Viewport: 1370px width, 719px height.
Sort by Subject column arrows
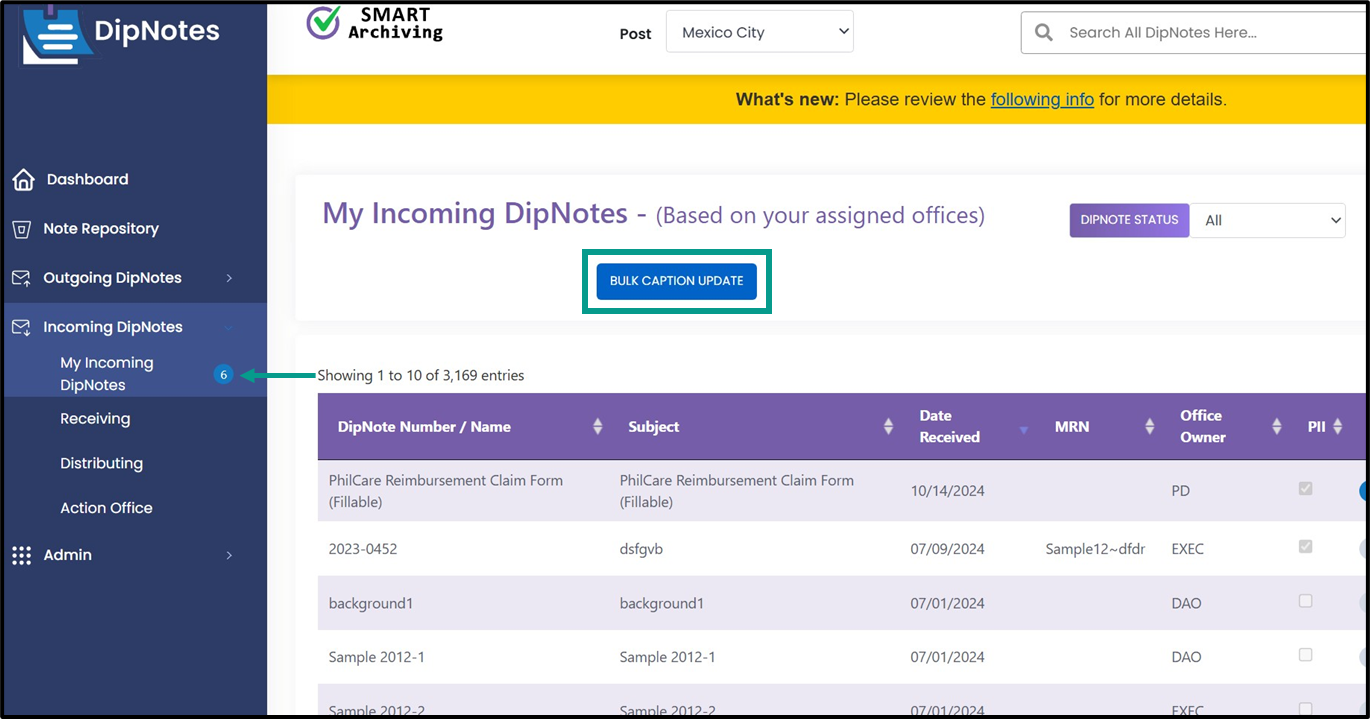(x=888, y=426)
